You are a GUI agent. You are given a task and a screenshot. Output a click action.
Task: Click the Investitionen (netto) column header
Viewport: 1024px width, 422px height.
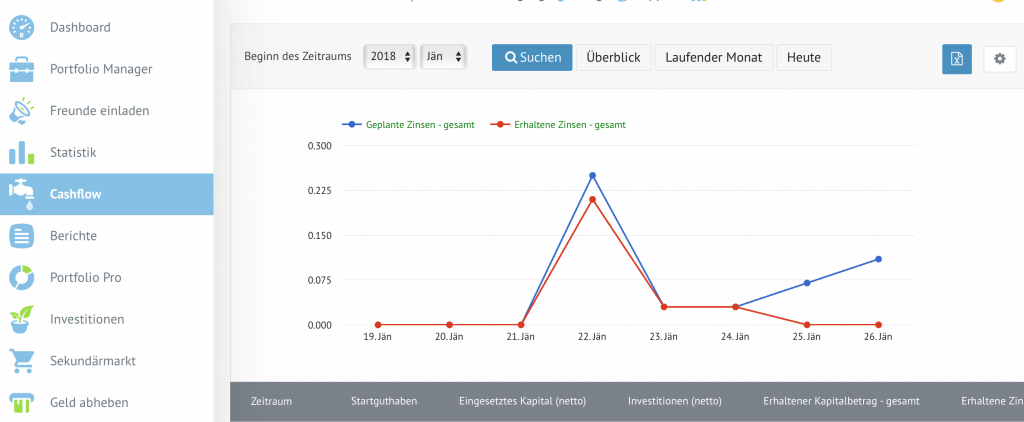pyautogui.click(x=675, y=401)
